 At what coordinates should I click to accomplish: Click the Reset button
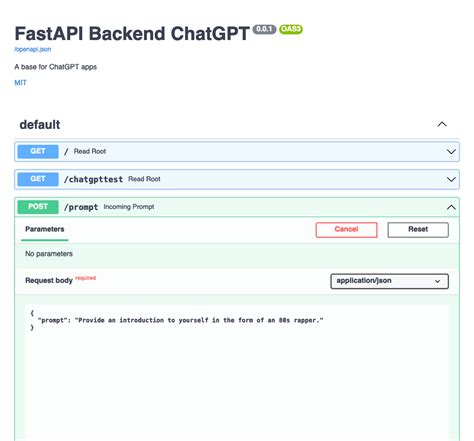(418, 230)
